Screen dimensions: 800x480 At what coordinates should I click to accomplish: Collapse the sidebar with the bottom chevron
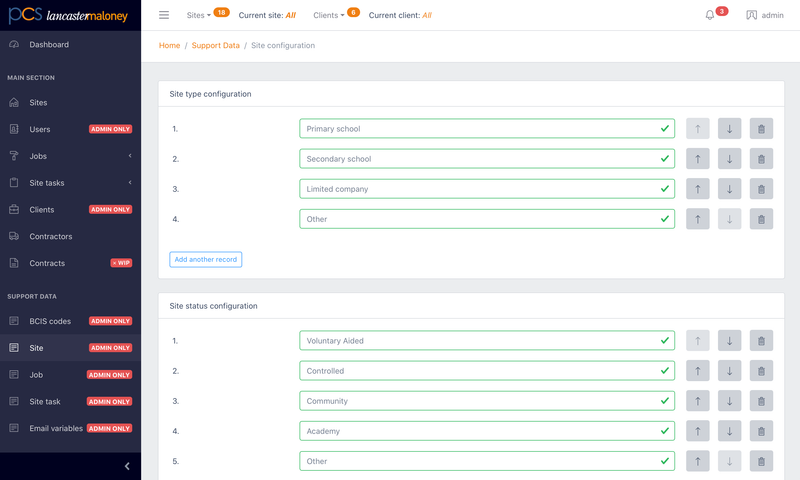point(127,466)
